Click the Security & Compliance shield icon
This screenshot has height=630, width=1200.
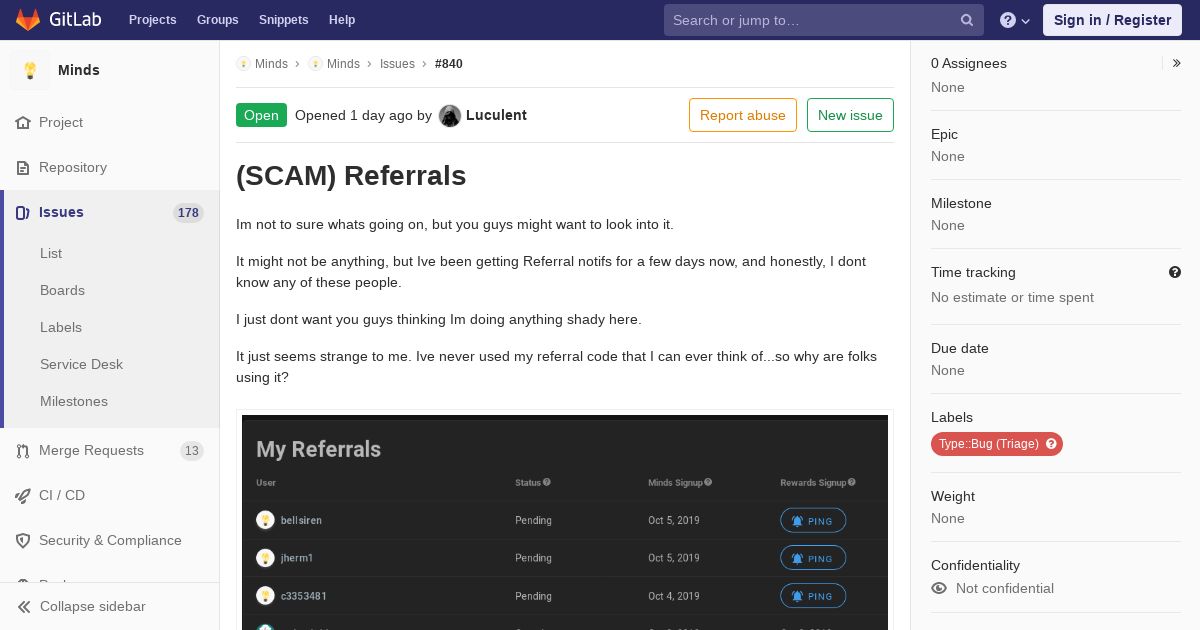23,540
